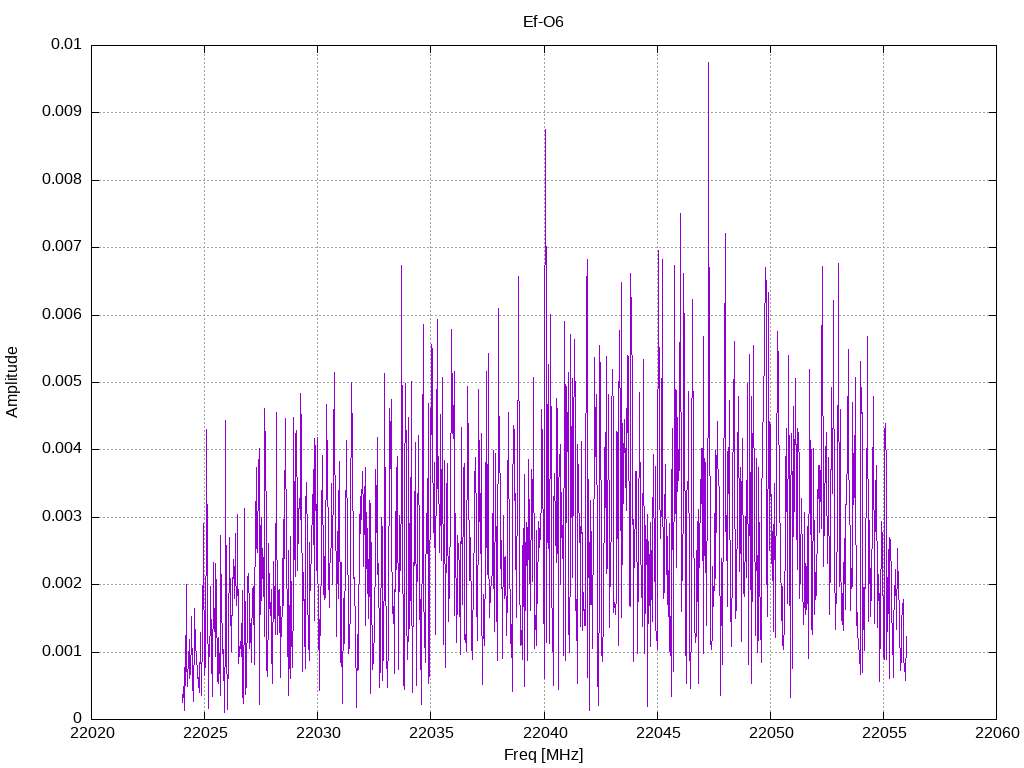Viewport: 1024px width, 768px height.
Task: Click the 0.005 y-axis tick label
Action: click(x=62, y=382)
